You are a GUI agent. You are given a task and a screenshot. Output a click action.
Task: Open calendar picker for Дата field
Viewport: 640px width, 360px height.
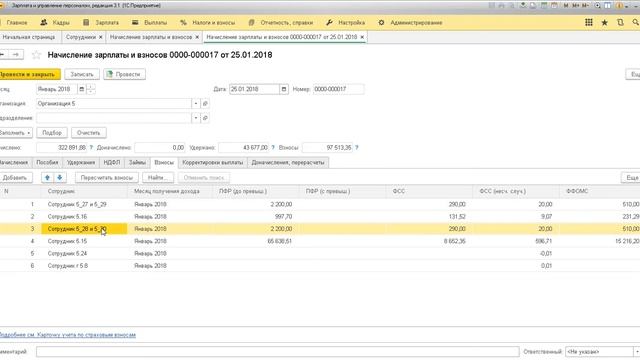click(284, 89)
